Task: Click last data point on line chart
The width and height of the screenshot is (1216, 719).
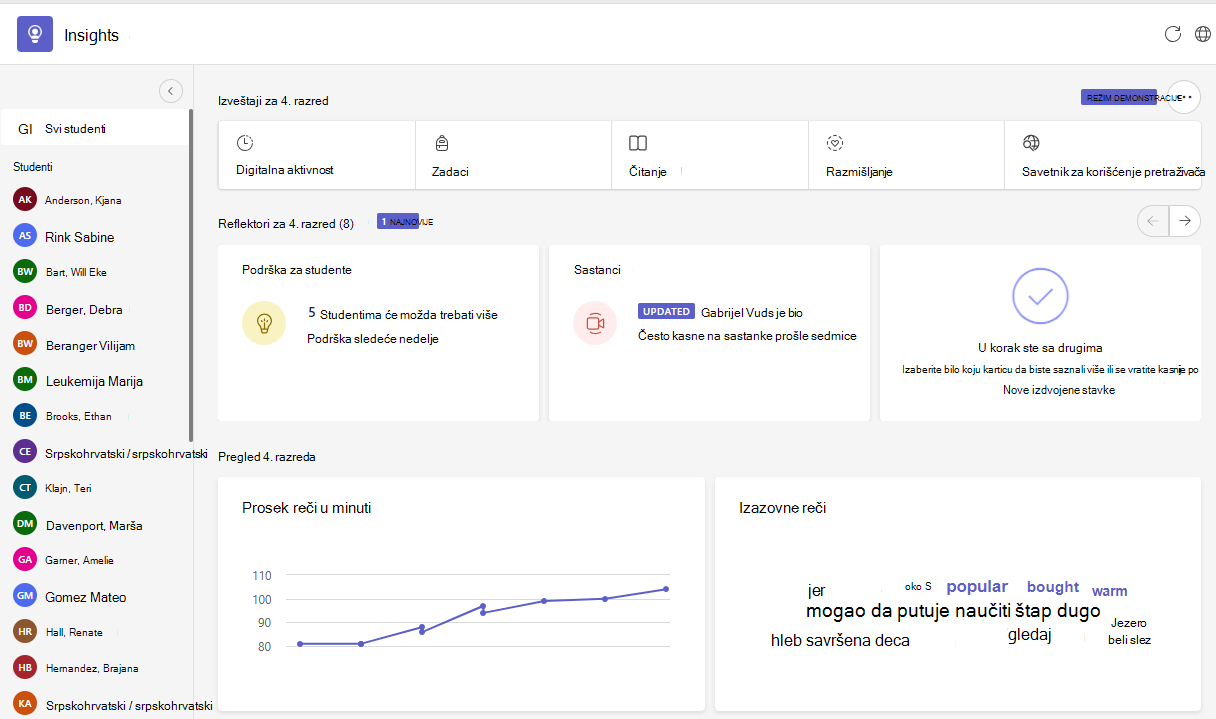Action: coord(665,589)
